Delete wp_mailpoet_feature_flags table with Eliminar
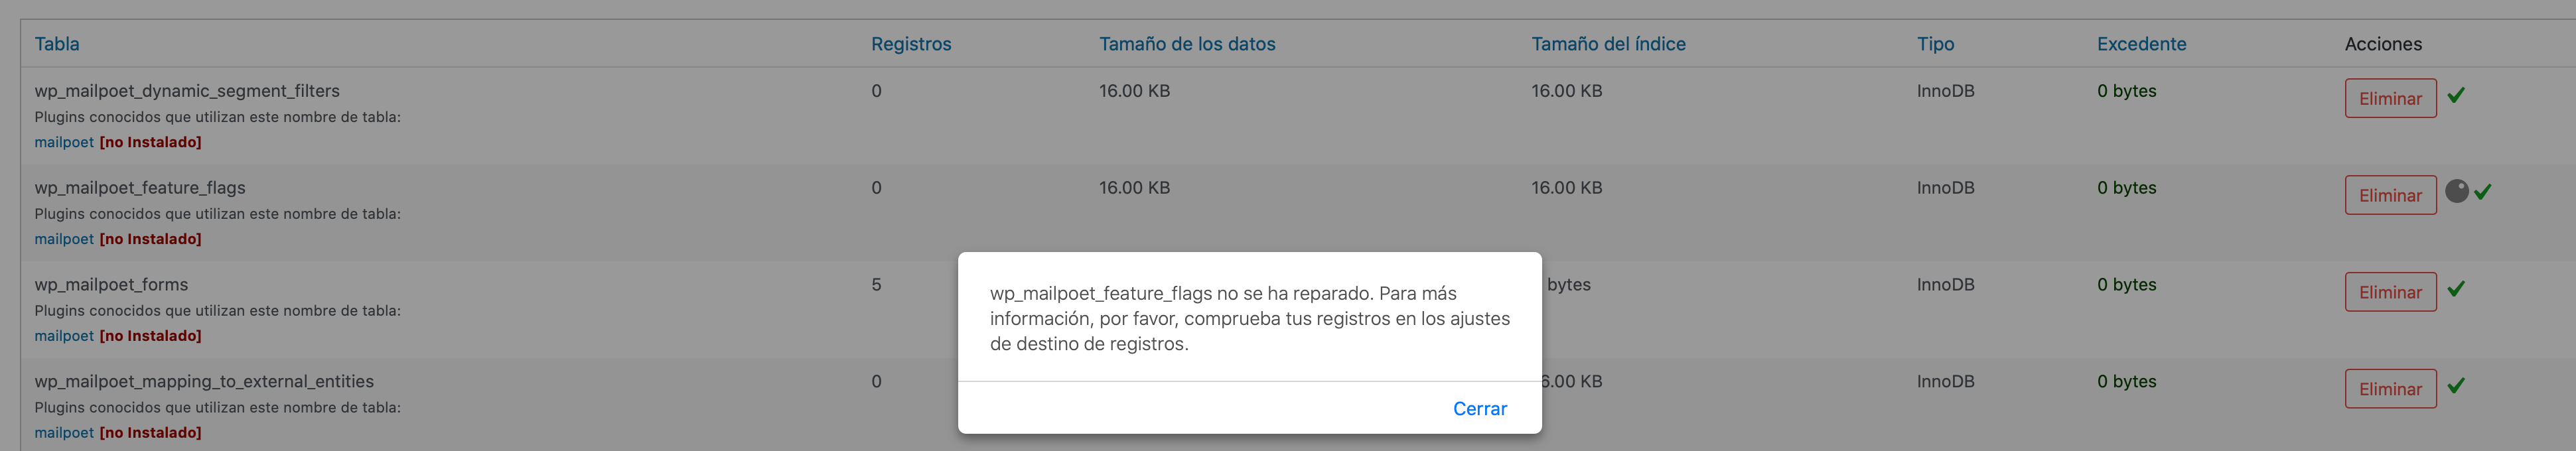The height and width of the screenshot is (451, 2576). 2390,195
